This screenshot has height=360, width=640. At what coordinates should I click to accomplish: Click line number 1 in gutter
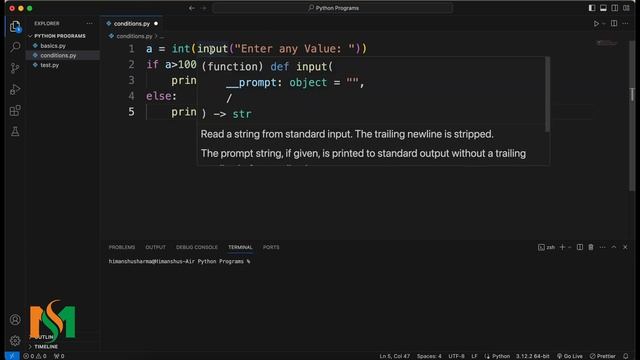coord(131,49)
